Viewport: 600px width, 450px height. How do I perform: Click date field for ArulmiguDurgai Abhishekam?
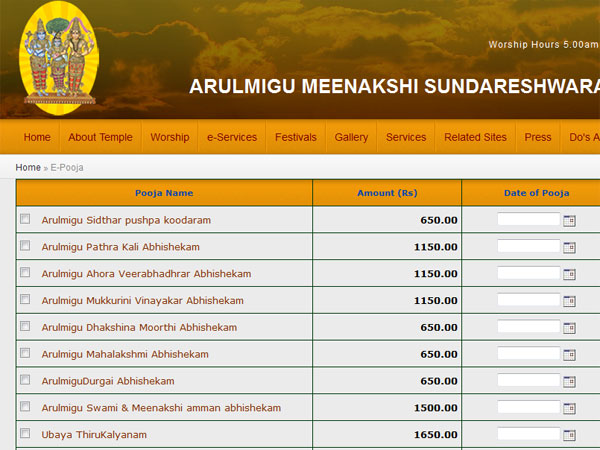click(x=529, y=380)
